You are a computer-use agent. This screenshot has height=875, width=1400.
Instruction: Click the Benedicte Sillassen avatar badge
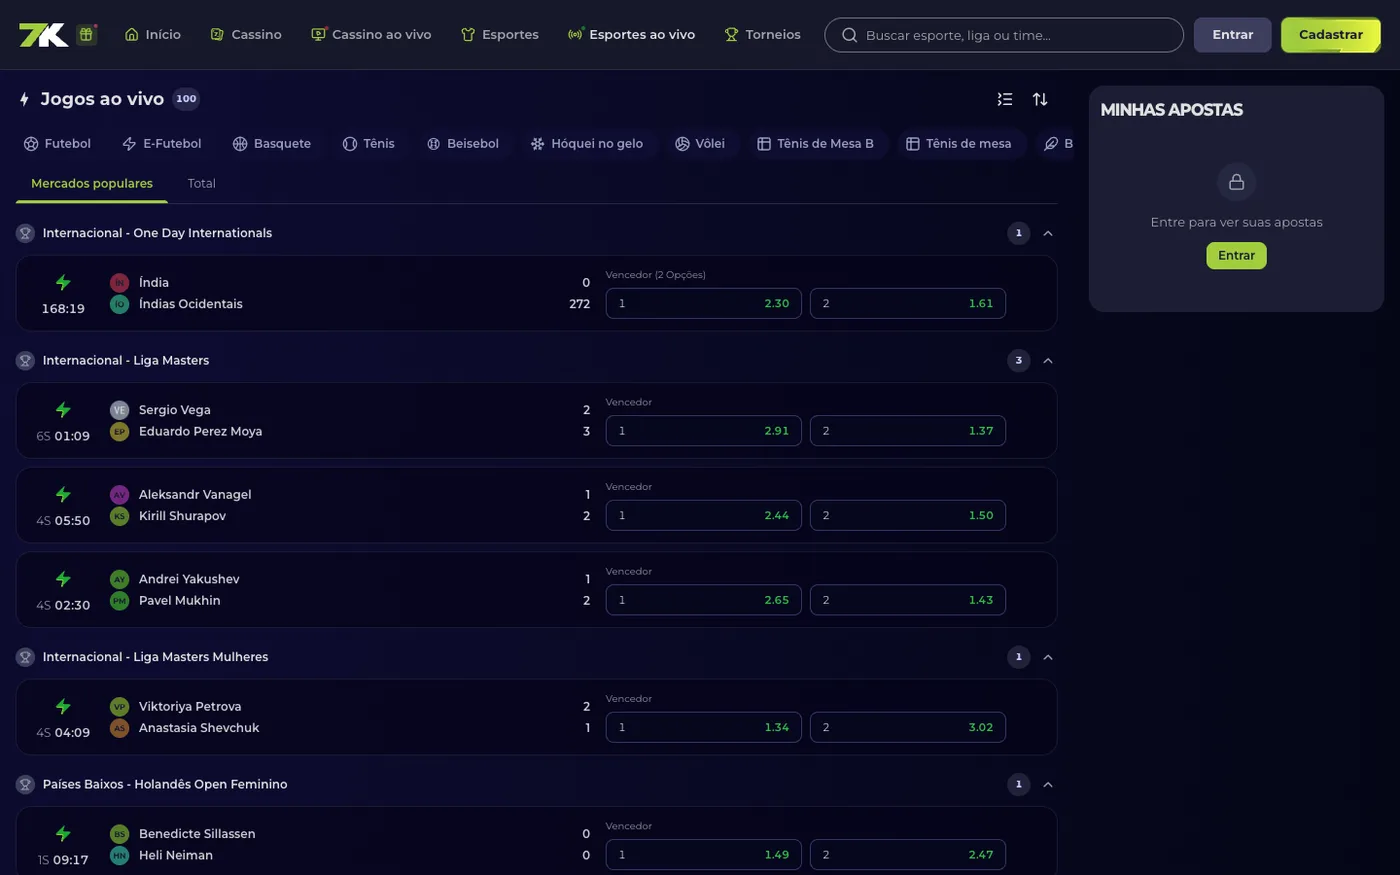point(120,834)
